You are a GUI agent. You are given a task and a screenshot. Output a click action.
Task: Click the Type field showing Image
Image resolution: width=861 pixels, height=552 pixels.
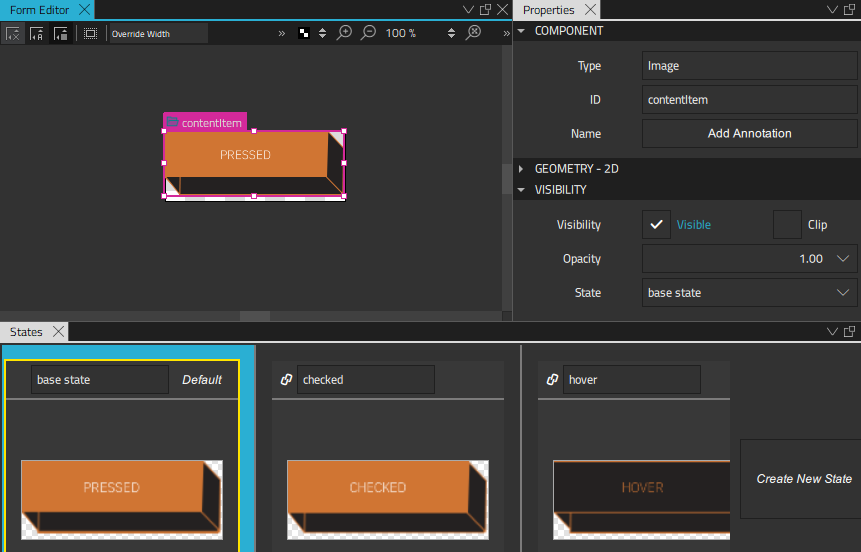point(750,66)
